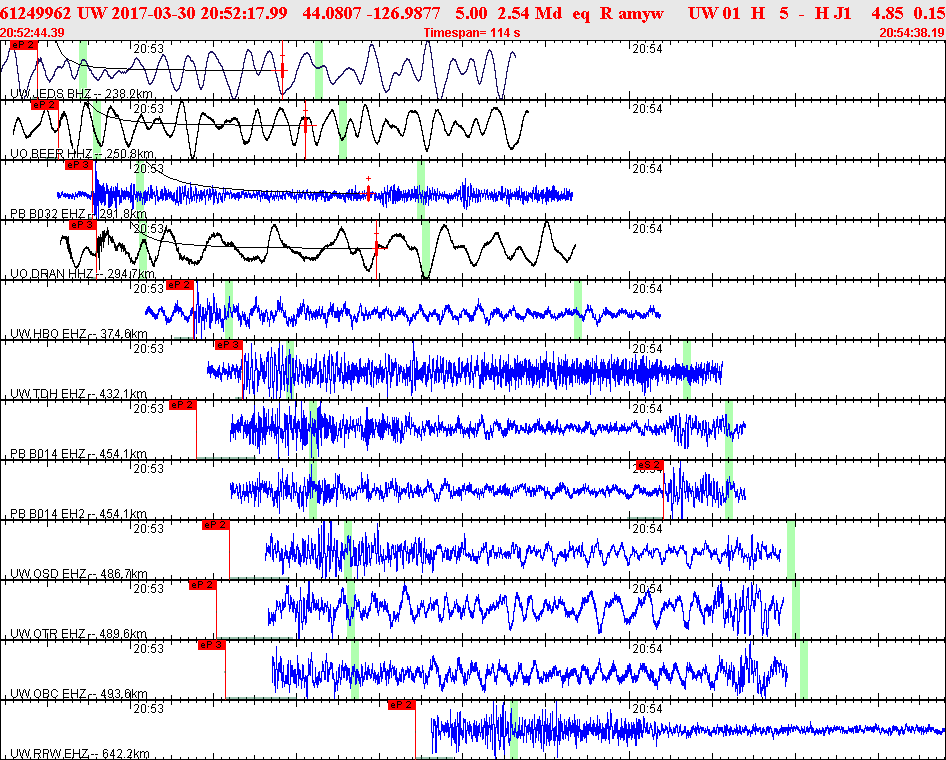Viewport: 946px width, 760px height.
Task: Click the 20:53 time label on UW.RRW trace
Action: pos(148,708)
